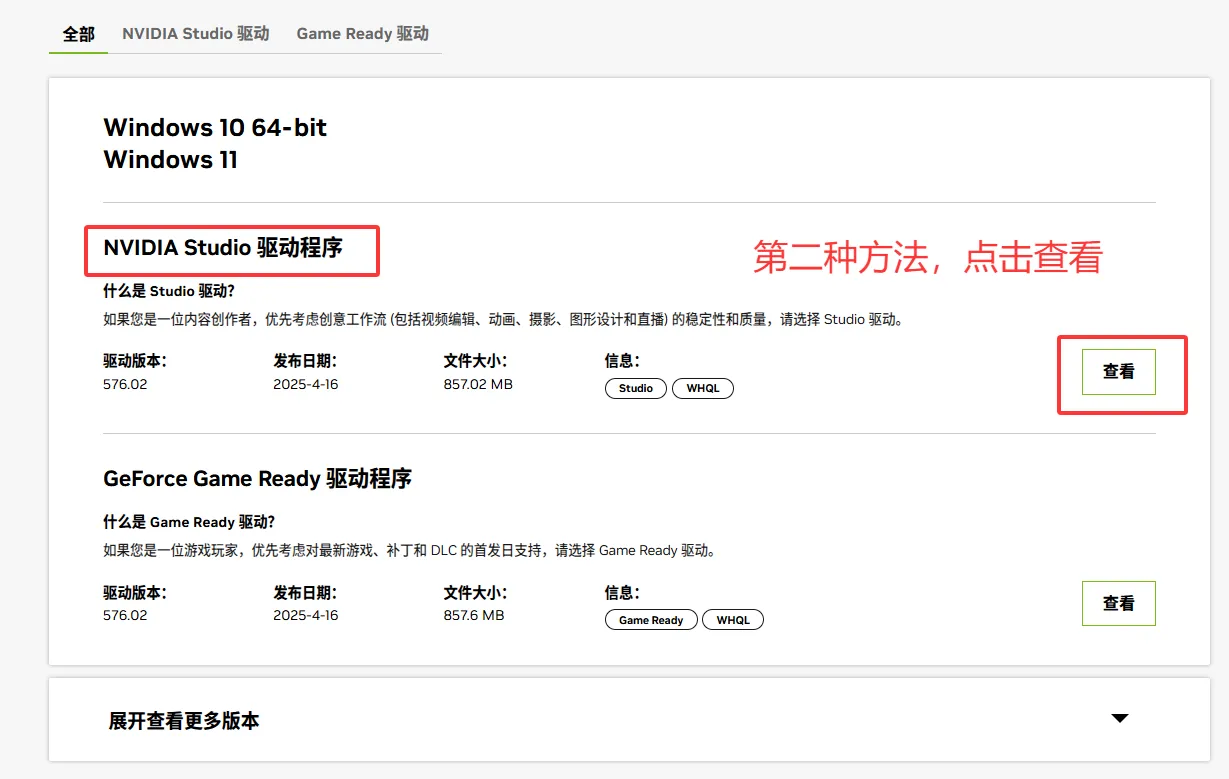Screen dimensions: 1229x779
Task: Click 查看 for NVIDIA Studio driver
Action: [x=1119, y=371]
